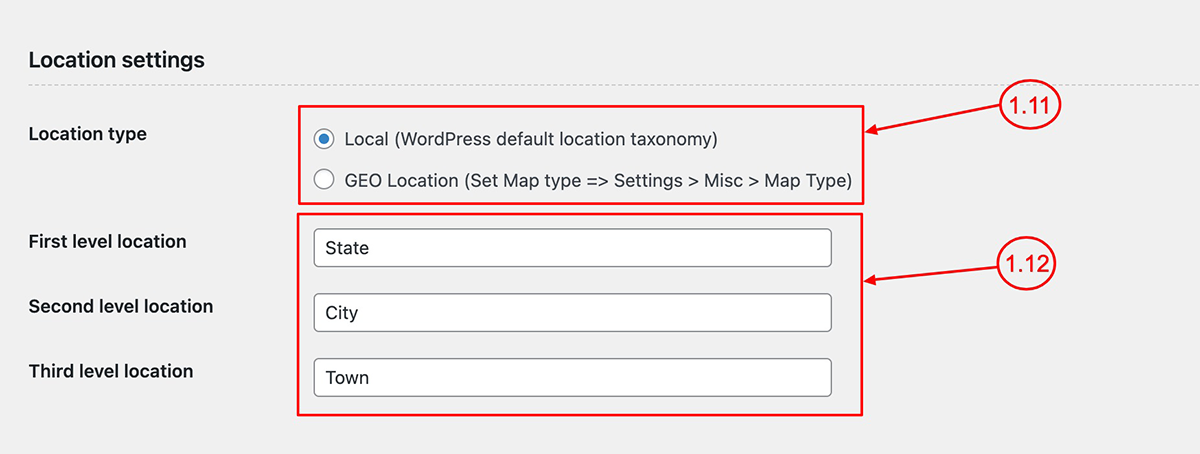1200x454 pixels.
Task: Focus the Third level location field containing Town
Action: click(573, 378)
